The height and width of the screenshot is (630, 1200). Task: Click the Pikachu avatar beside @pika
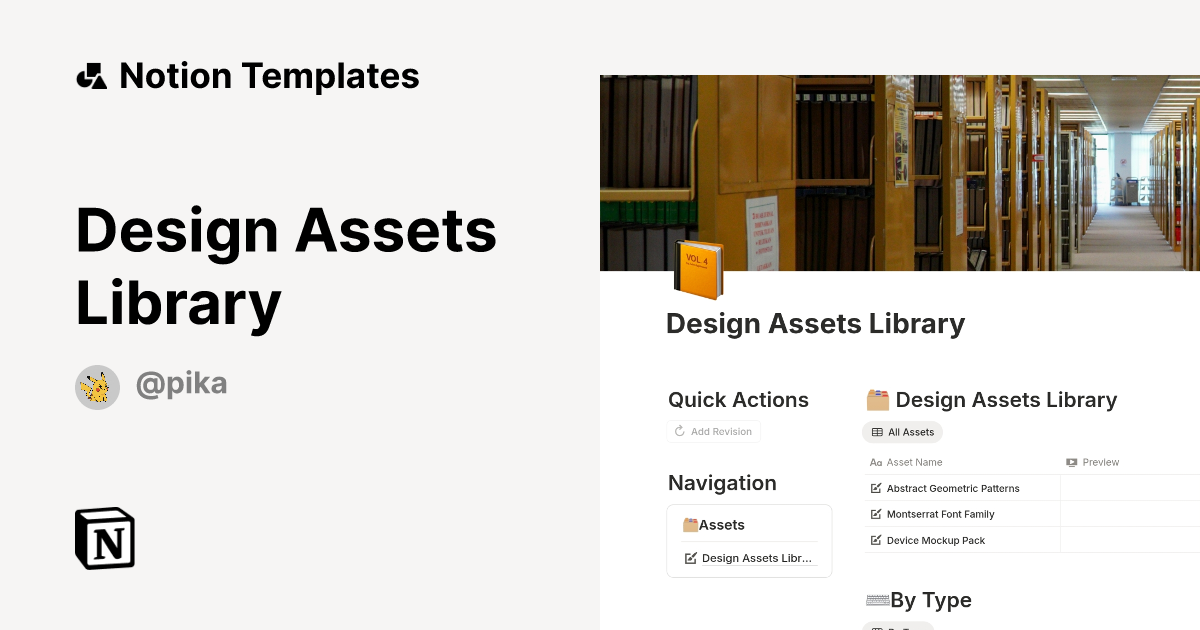[97, 386]
